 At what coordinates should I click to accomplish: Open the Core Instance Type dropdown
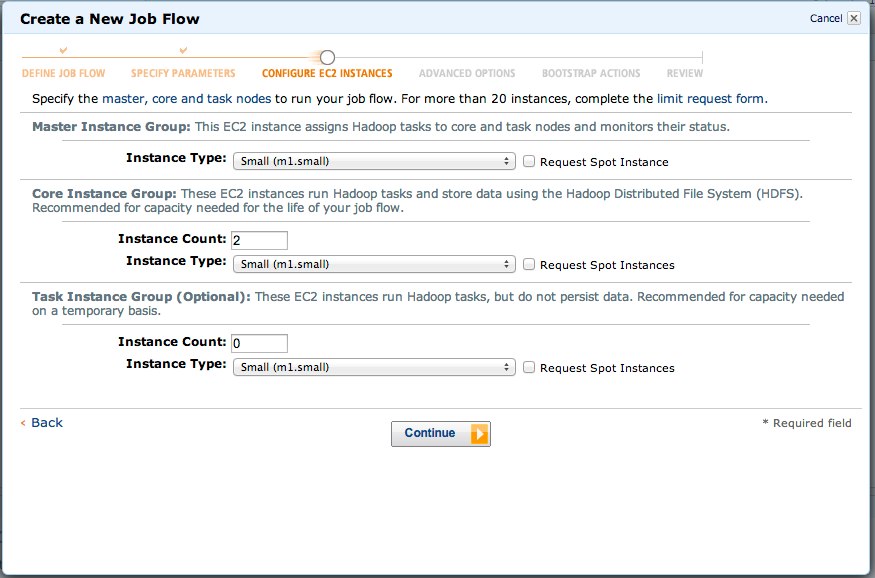coord(373,264)
